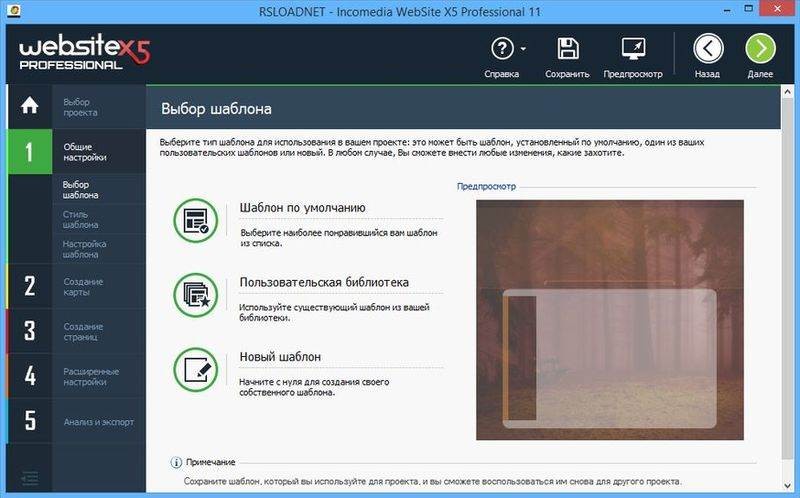Click the Новый шаблон pencil icon
This screenshot has width=800, height=498.
coord(195,368)
